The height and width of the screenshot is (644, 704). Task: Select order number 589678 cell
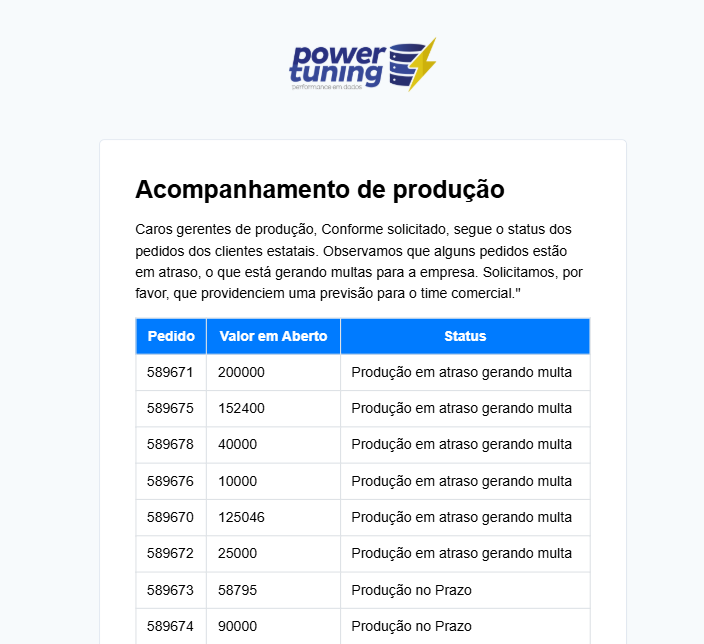pos(170,444)
